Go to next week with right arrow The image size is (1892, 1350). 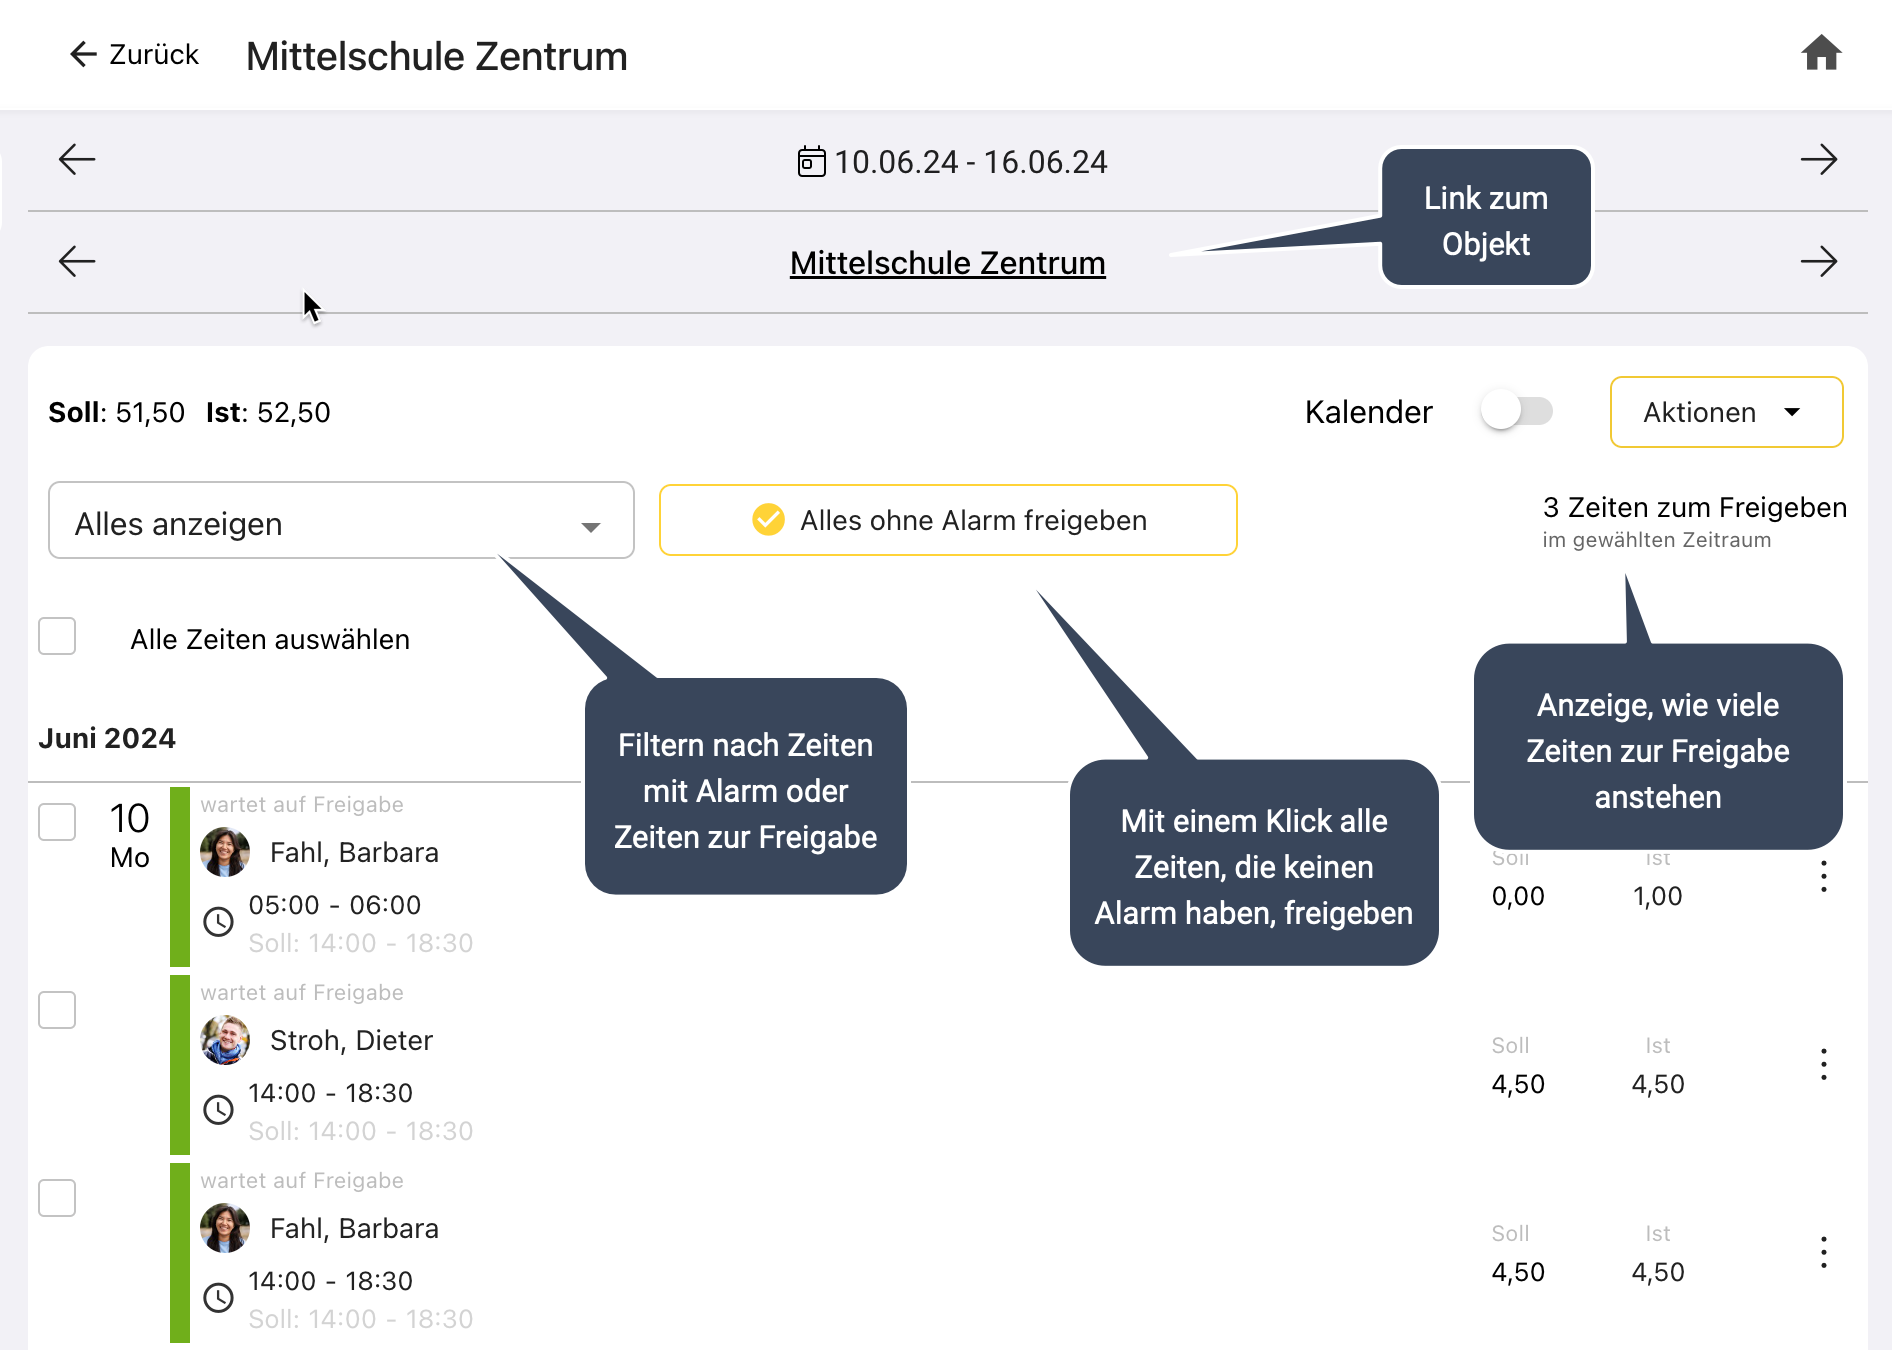(1818, 160)
